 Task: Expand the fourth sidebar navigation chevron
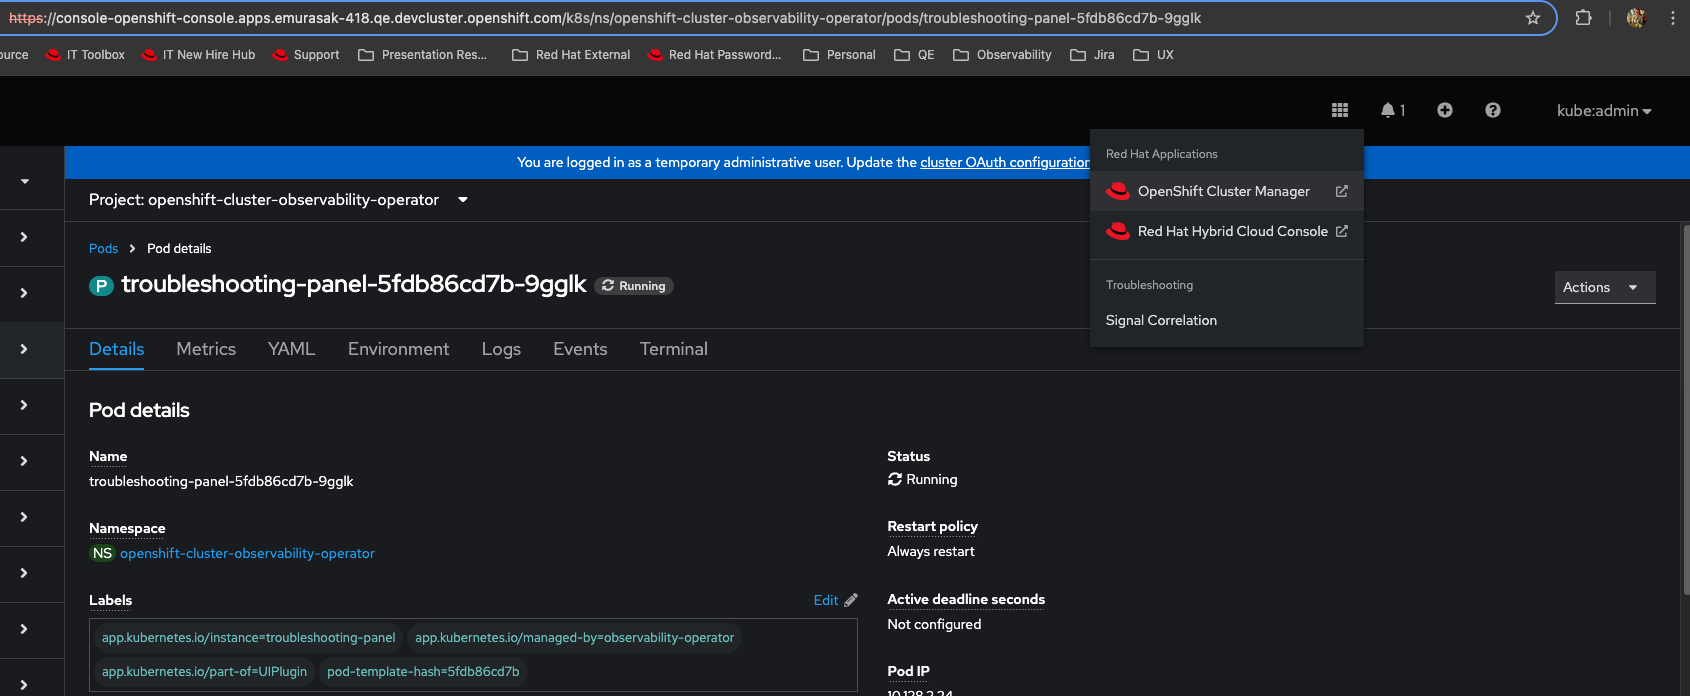pyautogui.click(x=24, y=405)
